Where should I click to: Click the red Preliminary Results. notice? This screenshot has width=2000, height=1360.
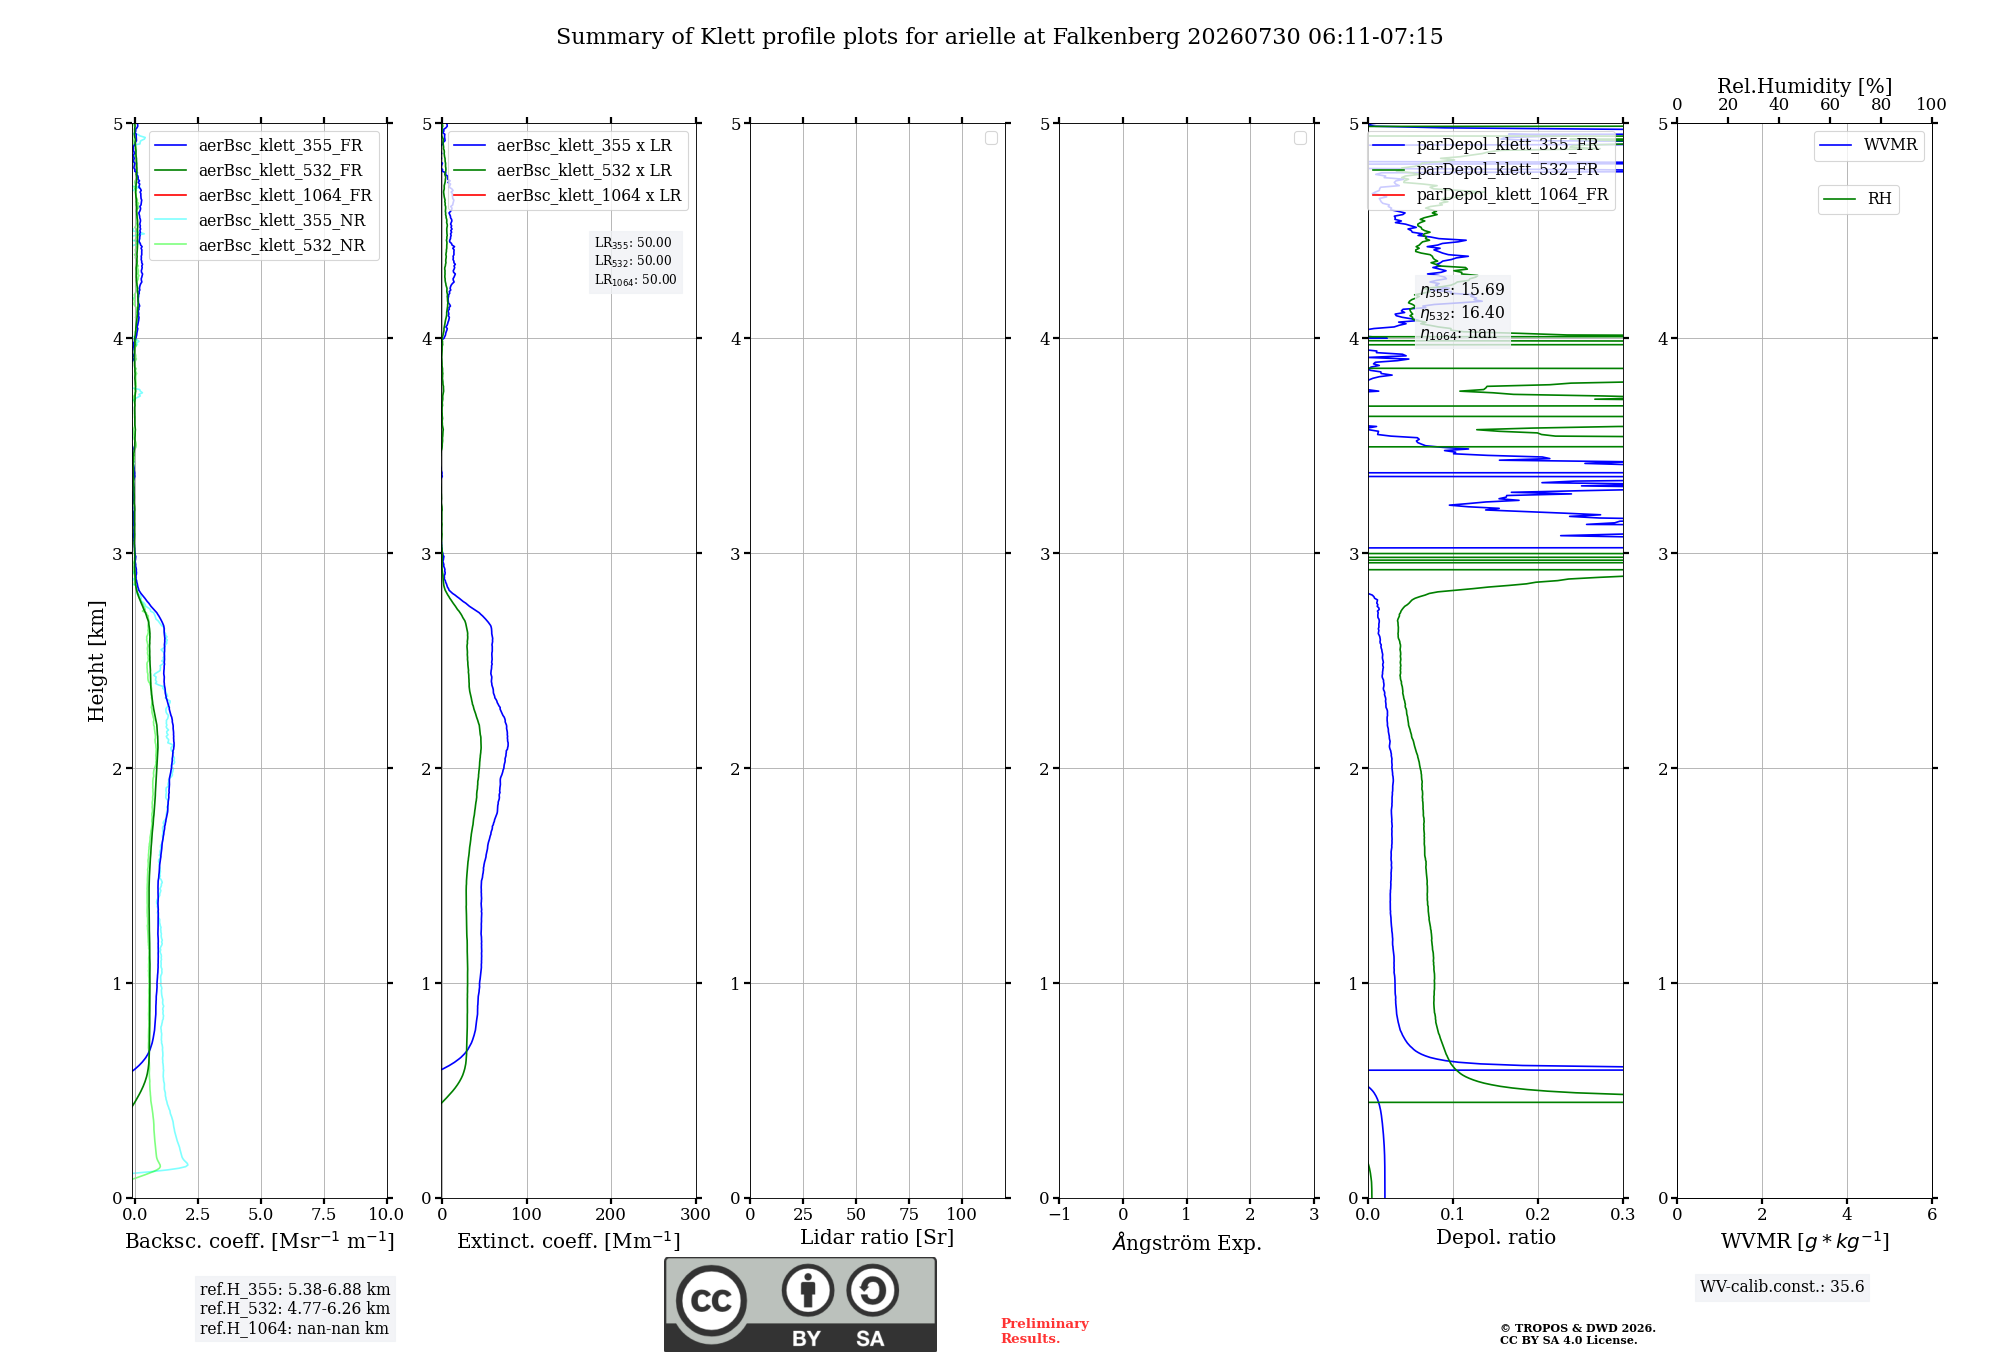(1045, 1331)
